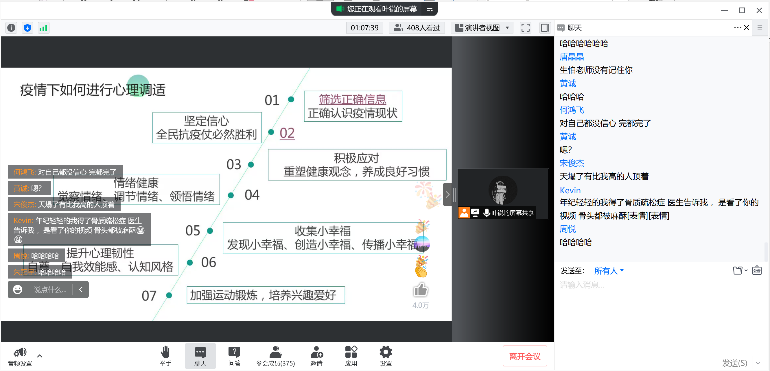The width and height of the screenshot is (770, 371).
Task: Open the 所有人 recipient dropdown
Action: pyautogui.click(x=609, y=271)
